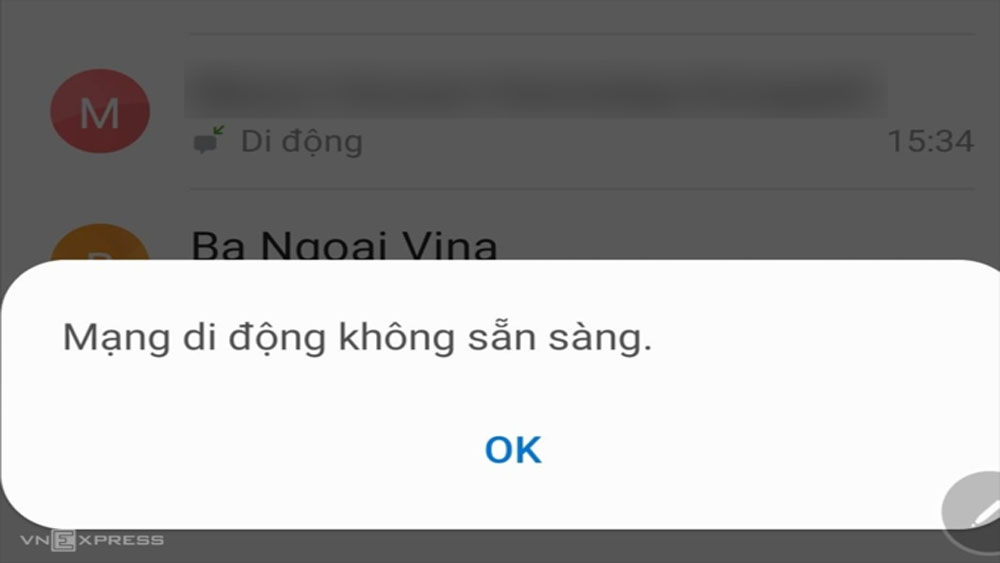
Task: Tap the orange avatar beside Ba Ngoai Vina
Action: [x=99, y=243]
